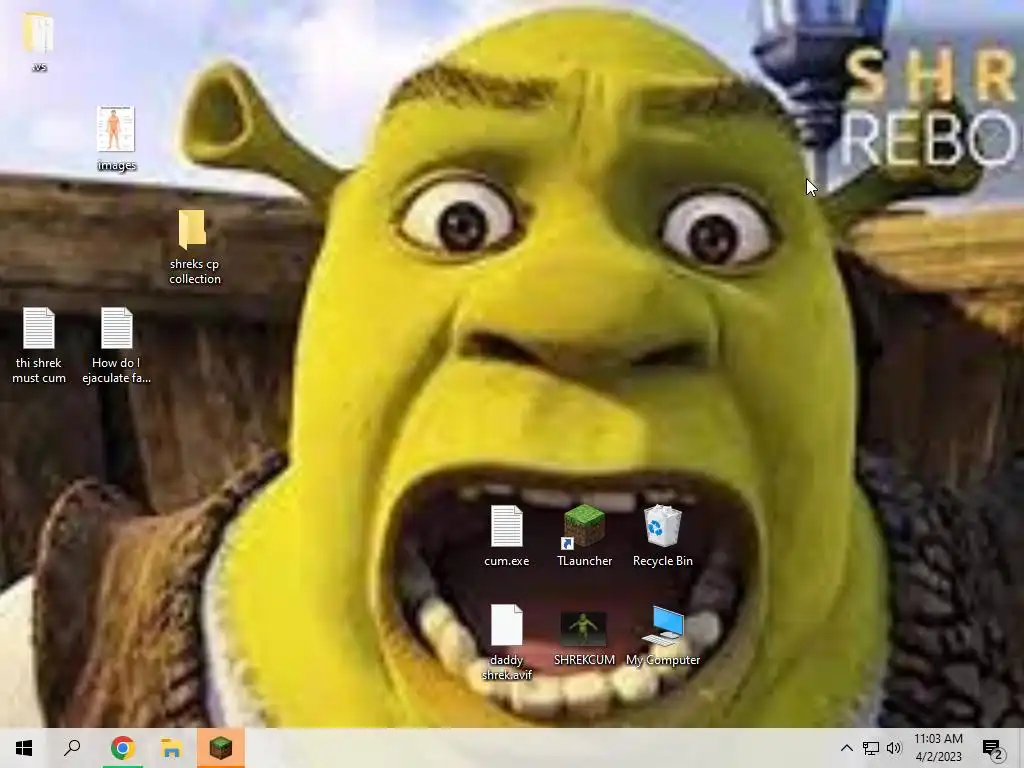Open the clock showing 11:03 AM
Image resolution: width=1024 pixels, height=768 pixels.
pyautogui.click(x=938, y=748)
